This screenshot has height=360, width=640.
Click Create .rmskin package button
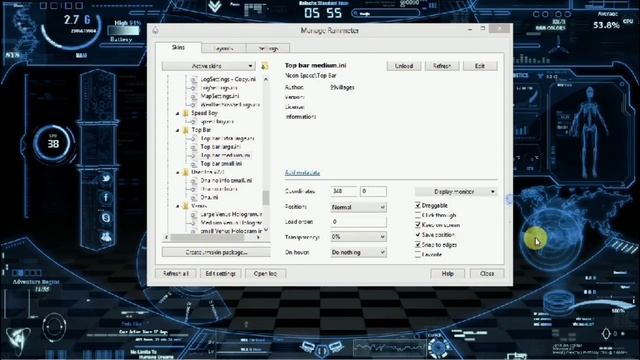[x=216, y=252]
